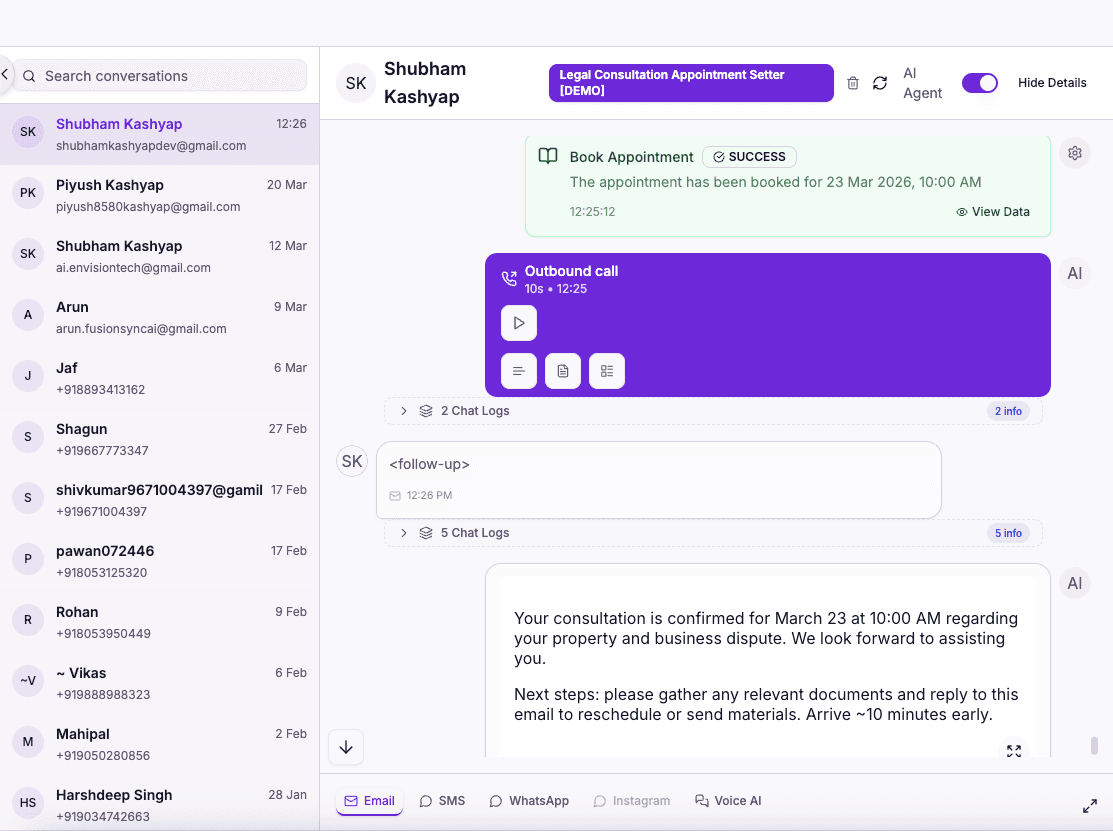The width and height of the screenshot is (1113, 831).
Task: Click the Legal Consultation Appointment Setter button
Action: click(690, 83)
